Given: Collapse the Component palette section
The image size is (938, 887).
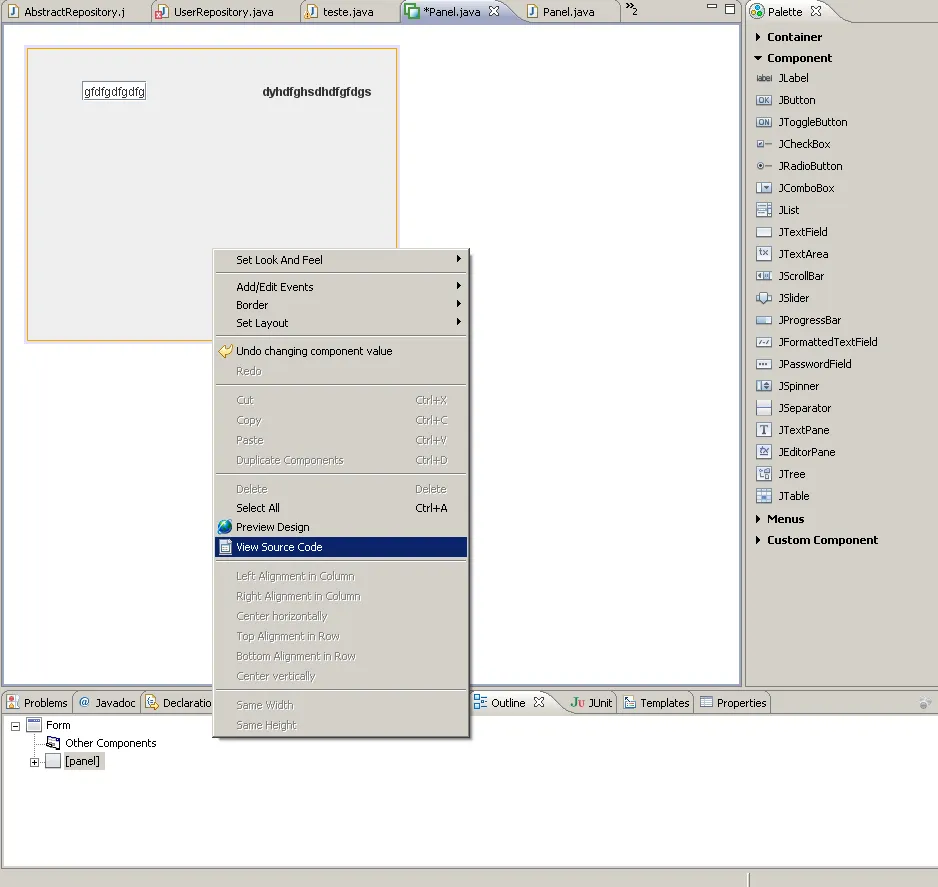Looking at the screenshot, I should pyautogui.click(x=758, y=58).
